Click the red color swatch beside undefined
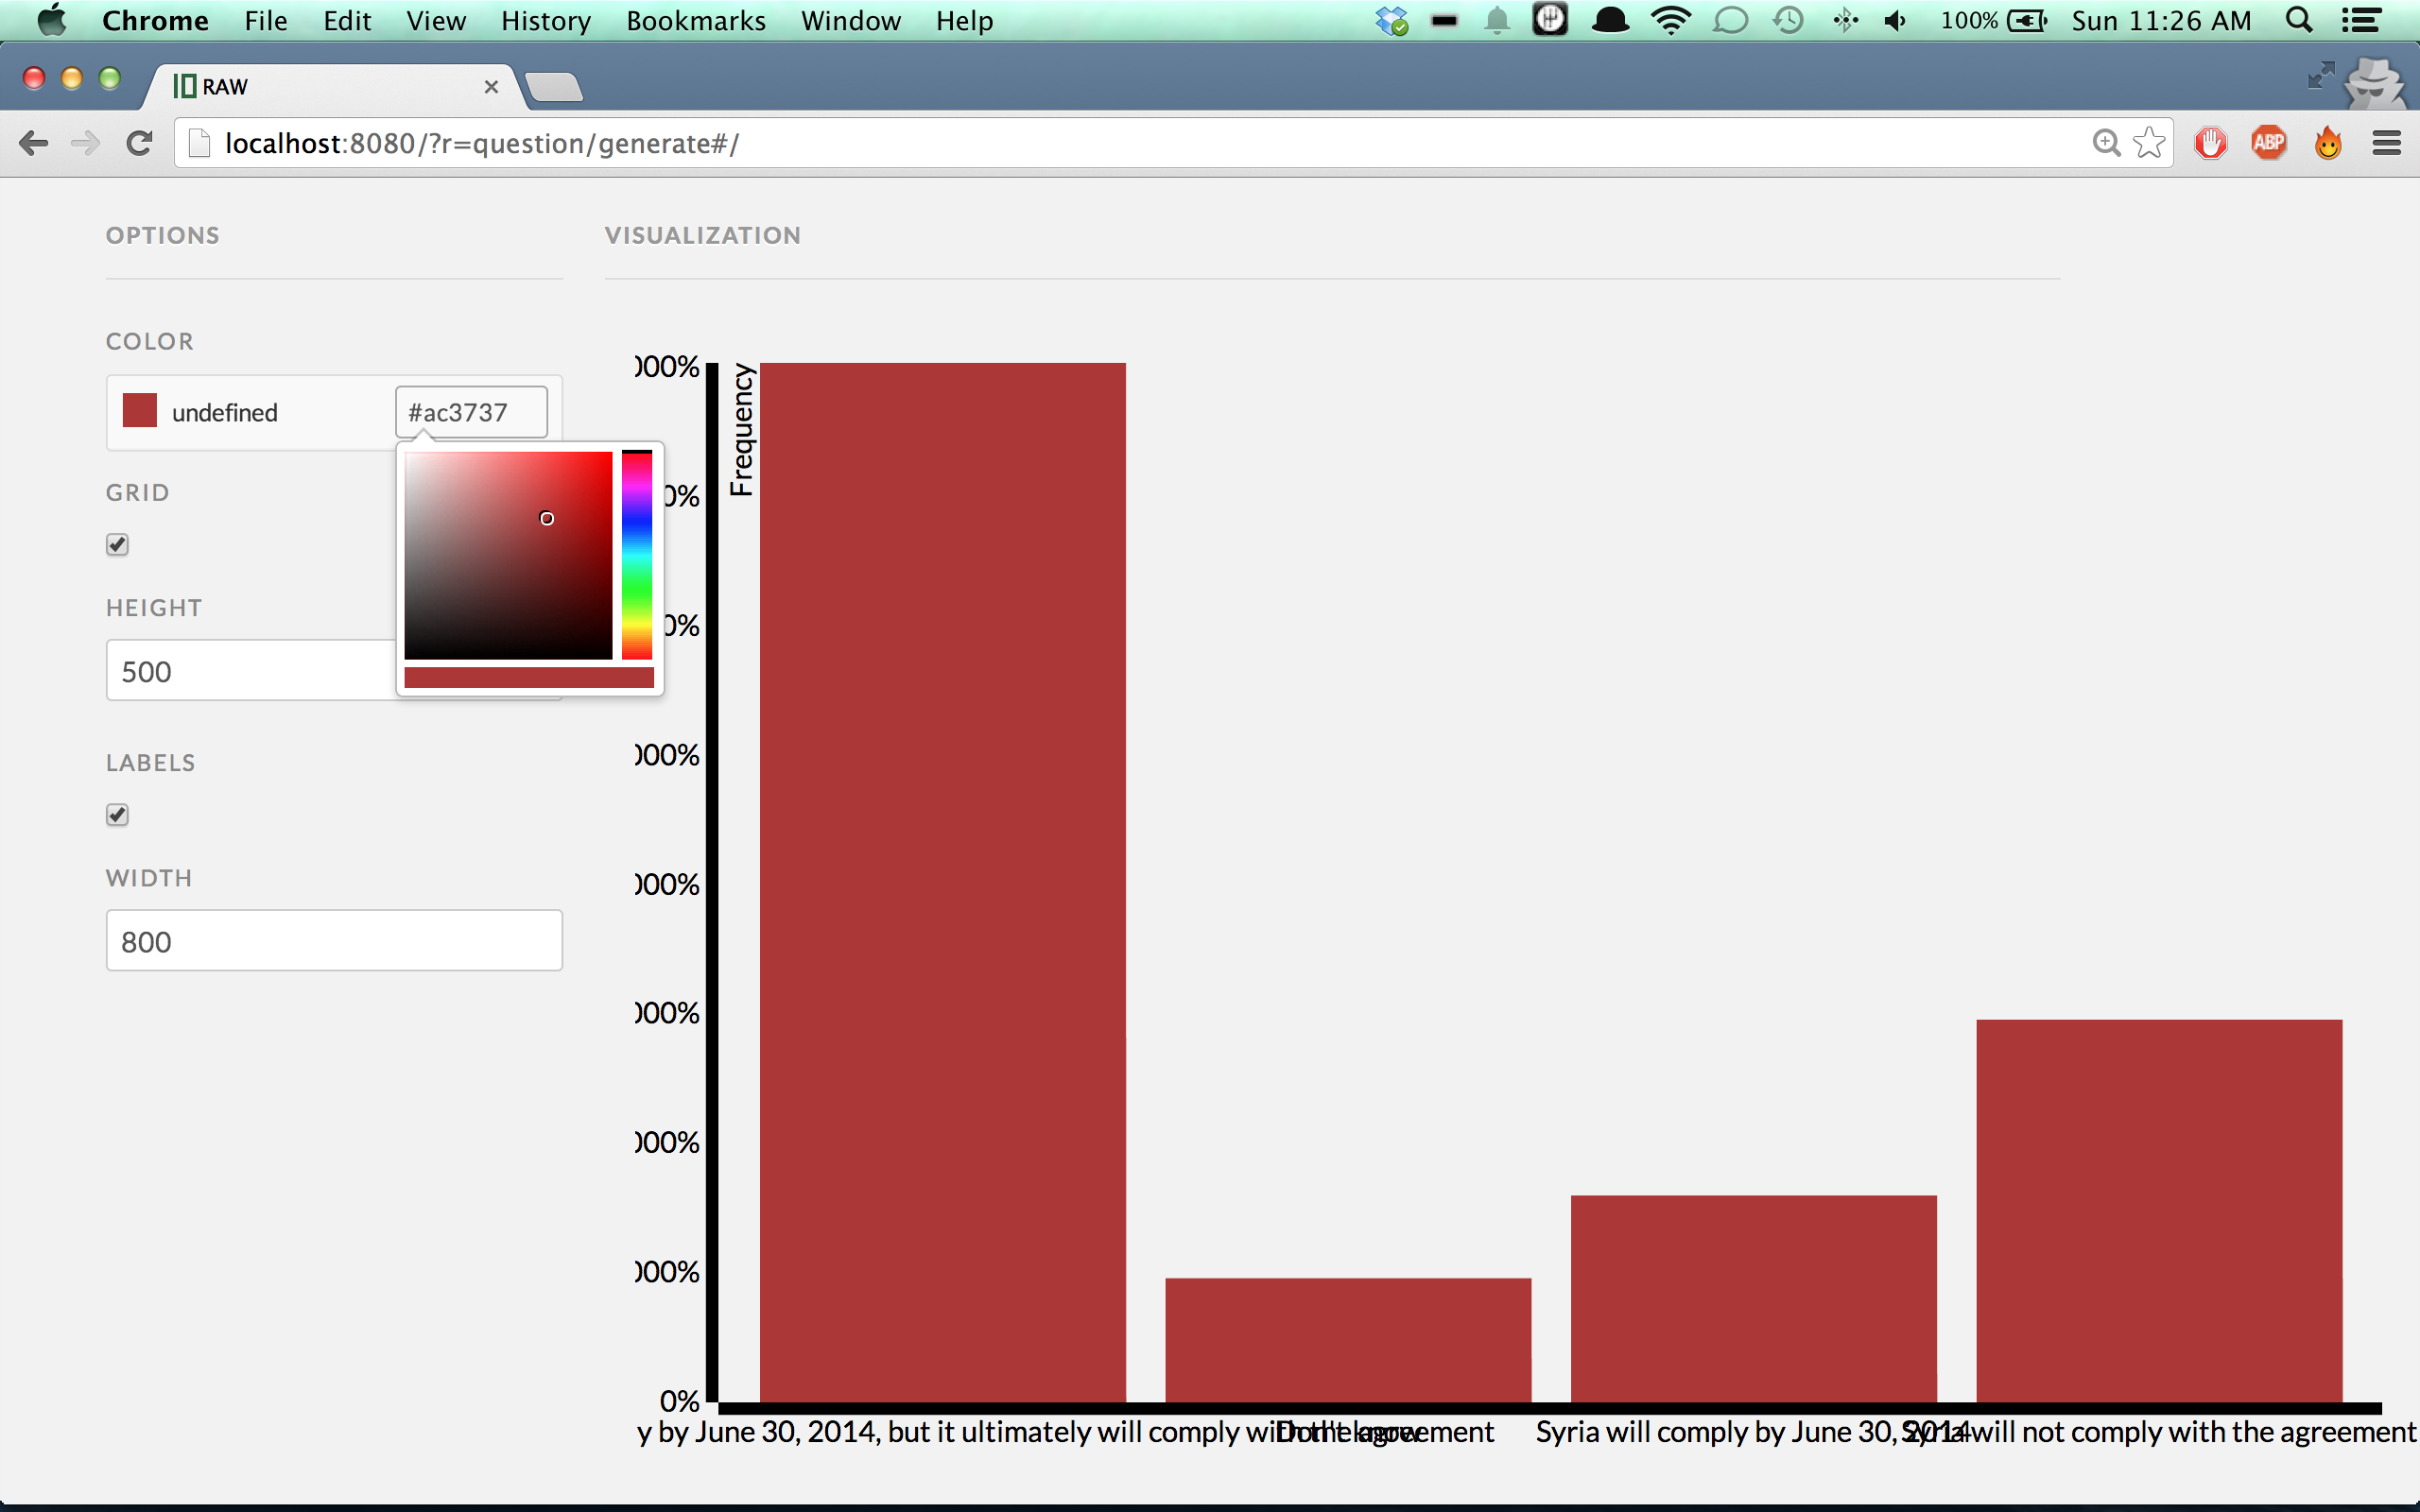Viewport: 2420px width, 1512px height. (x=140, y=411)
